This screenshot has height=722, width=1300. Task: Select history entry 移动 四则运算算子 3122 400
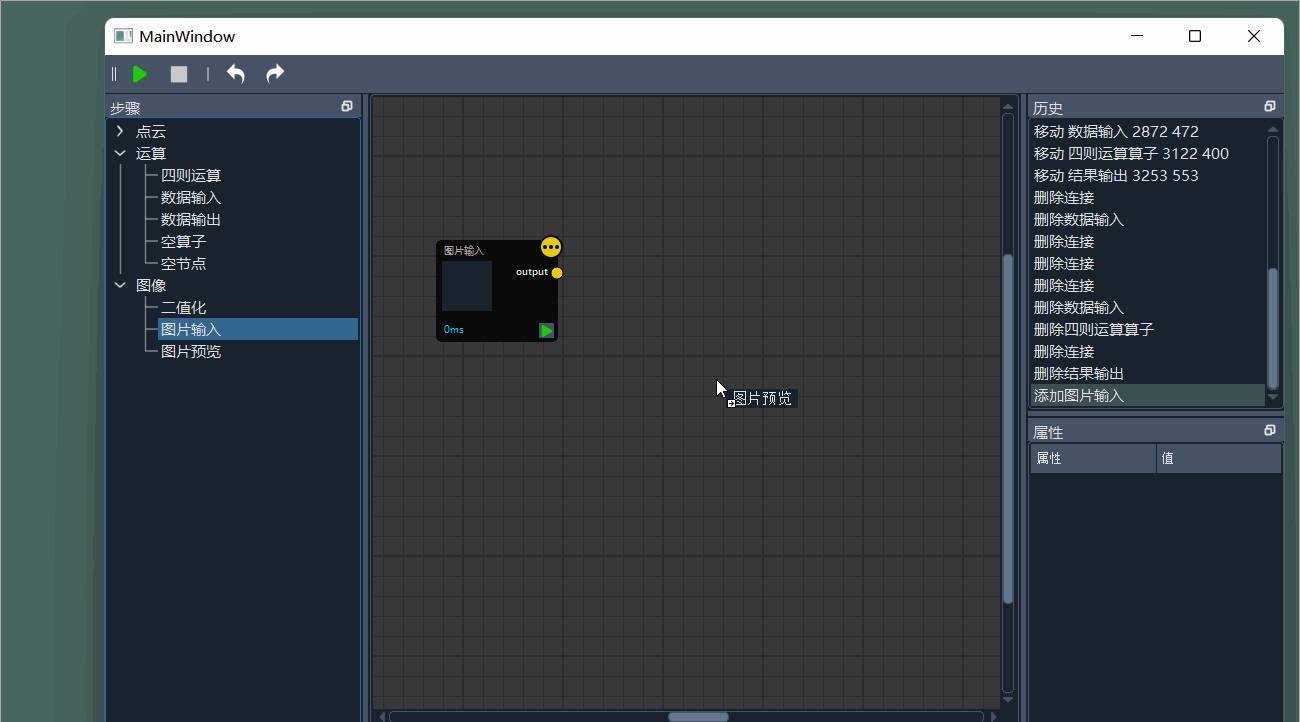[x=1148, y=153]
